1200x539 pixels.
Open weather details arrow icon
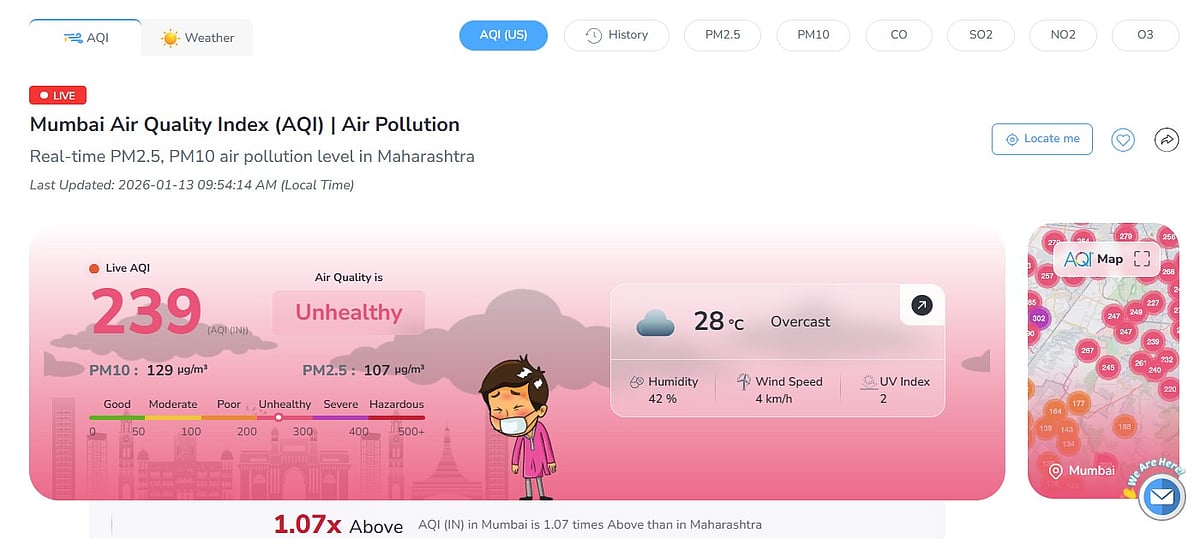pyautogui.click(x=922, y=305)
